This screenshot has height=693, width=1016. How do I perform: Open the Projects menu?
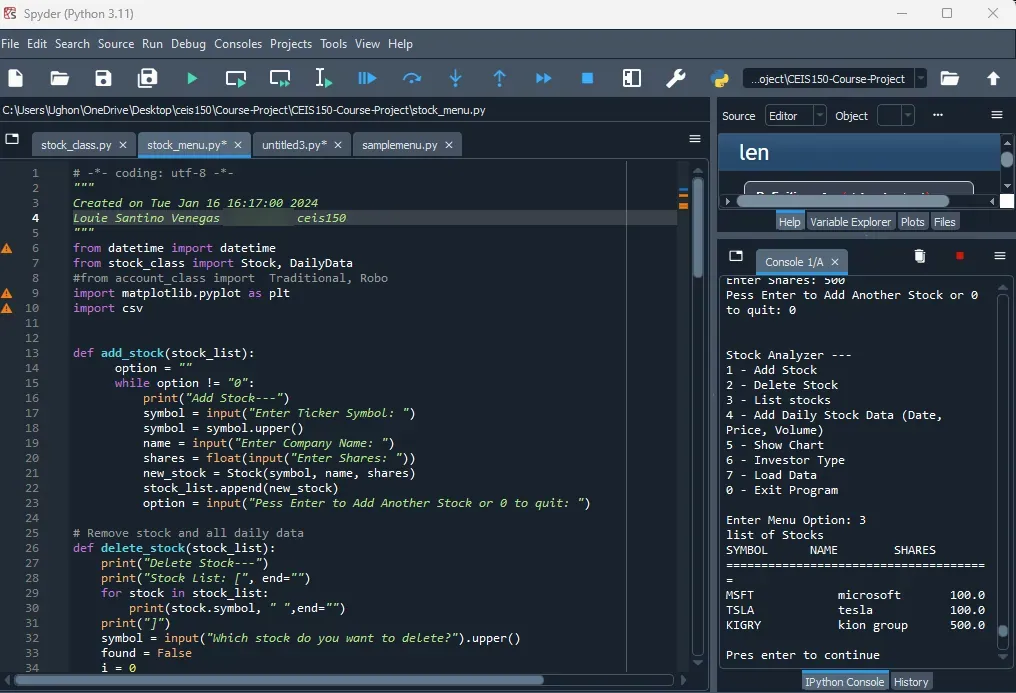click(x=291, y=43)
